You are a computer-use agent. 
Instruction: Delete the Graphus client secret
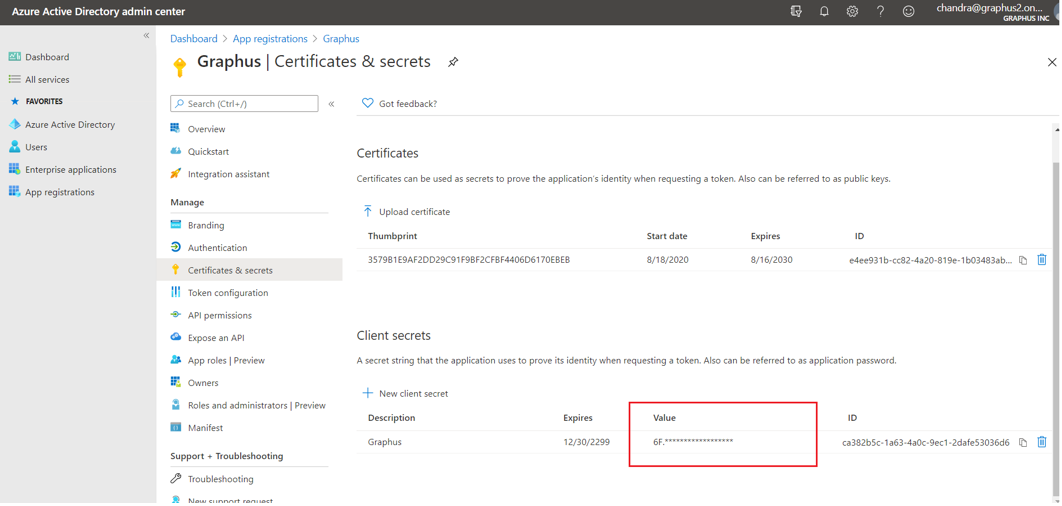point(1042,442)
